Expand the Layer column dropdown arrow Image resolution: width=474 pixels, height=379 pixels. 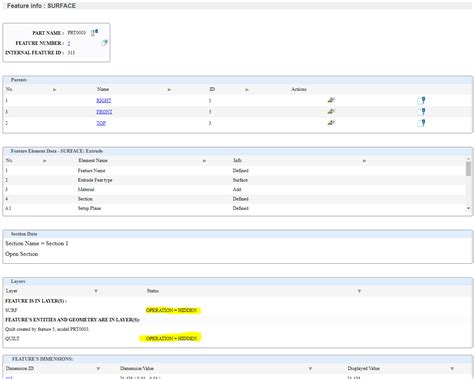click(96, 291)
